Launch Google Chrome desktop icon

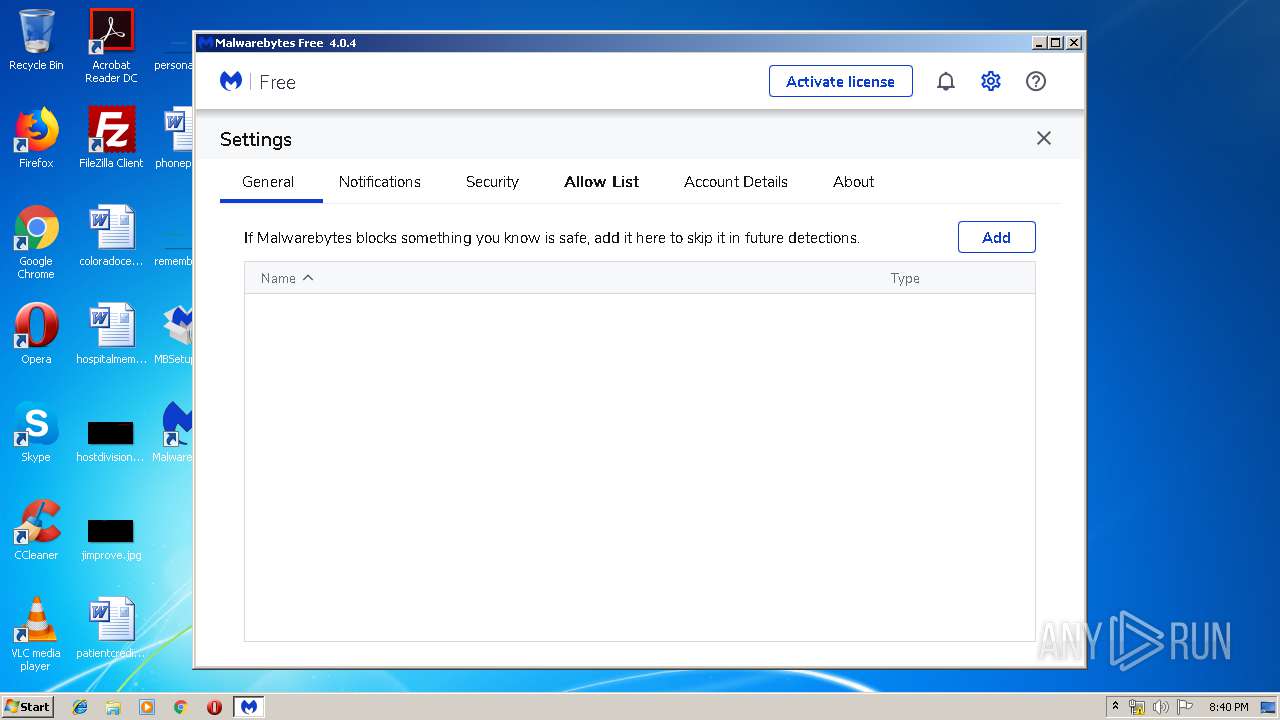pos(36,242)
